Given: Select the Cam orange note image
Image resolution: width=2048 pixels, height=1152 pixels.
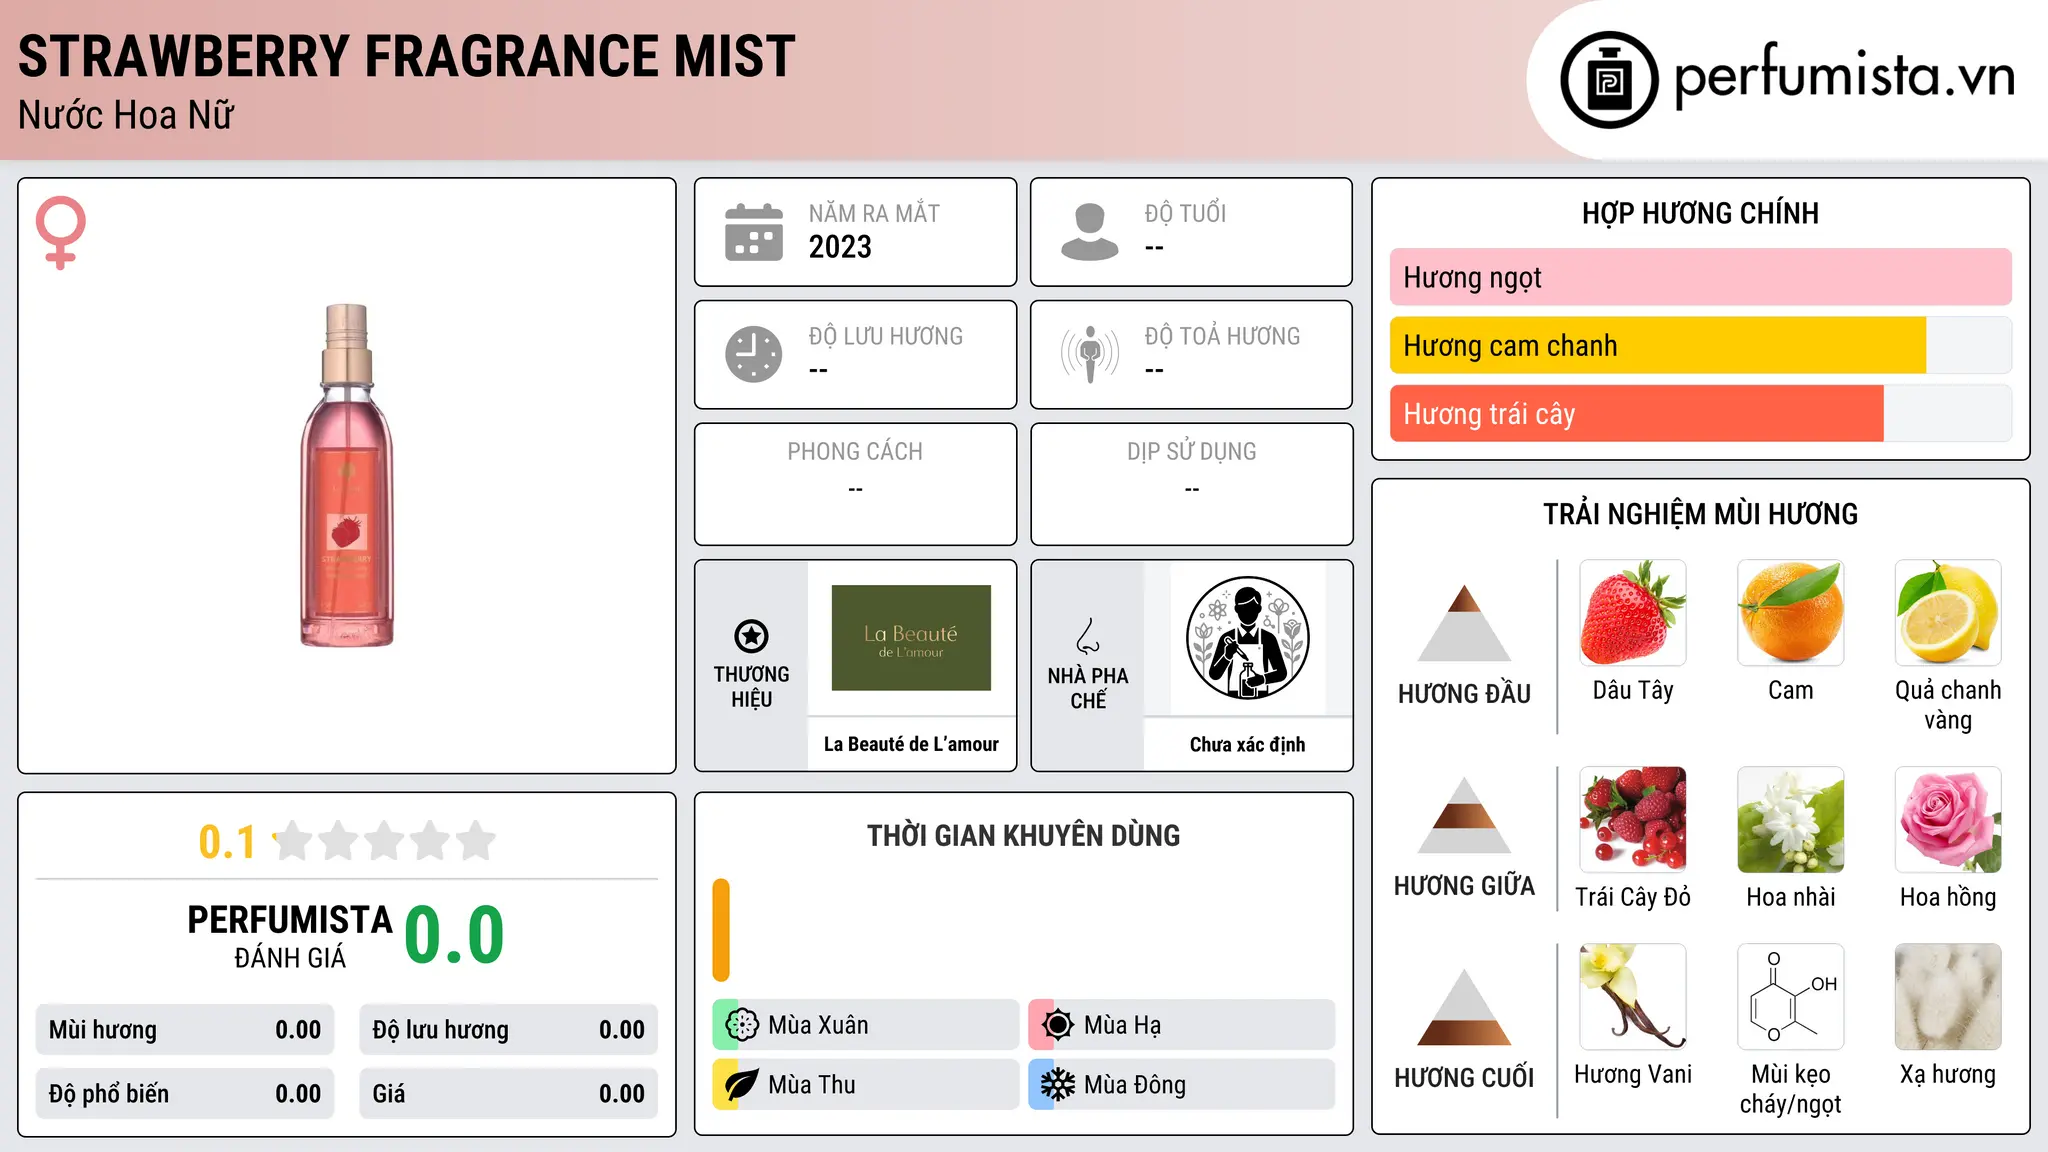Looking at the screenshot, I should coord(1790,613).
